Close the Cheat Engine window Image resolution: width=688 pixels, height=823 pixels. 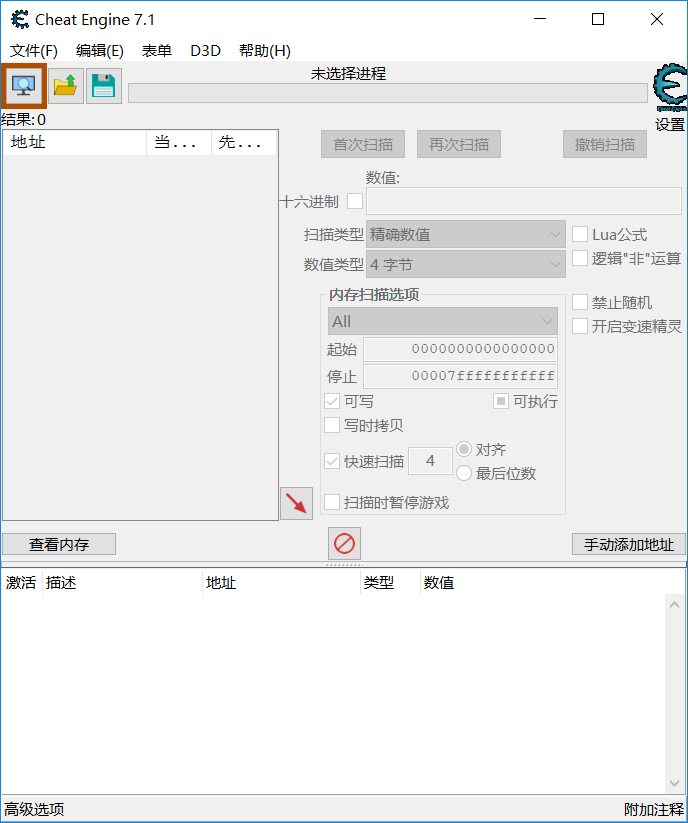(x=657, y=19)
